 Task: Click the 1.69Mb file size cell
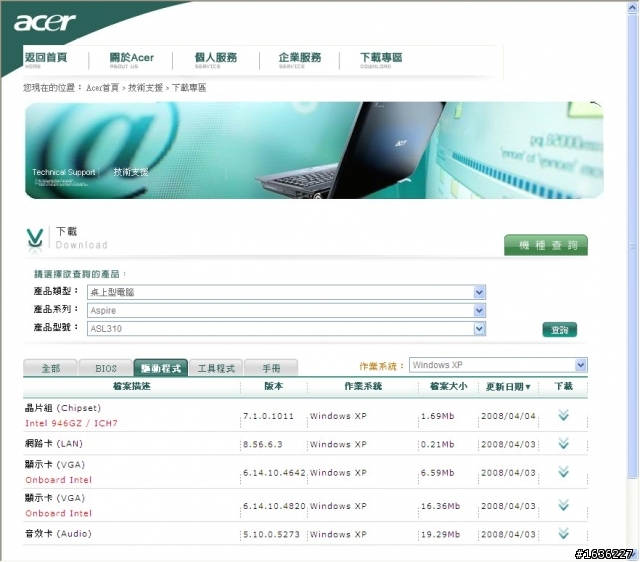point(438,416)
